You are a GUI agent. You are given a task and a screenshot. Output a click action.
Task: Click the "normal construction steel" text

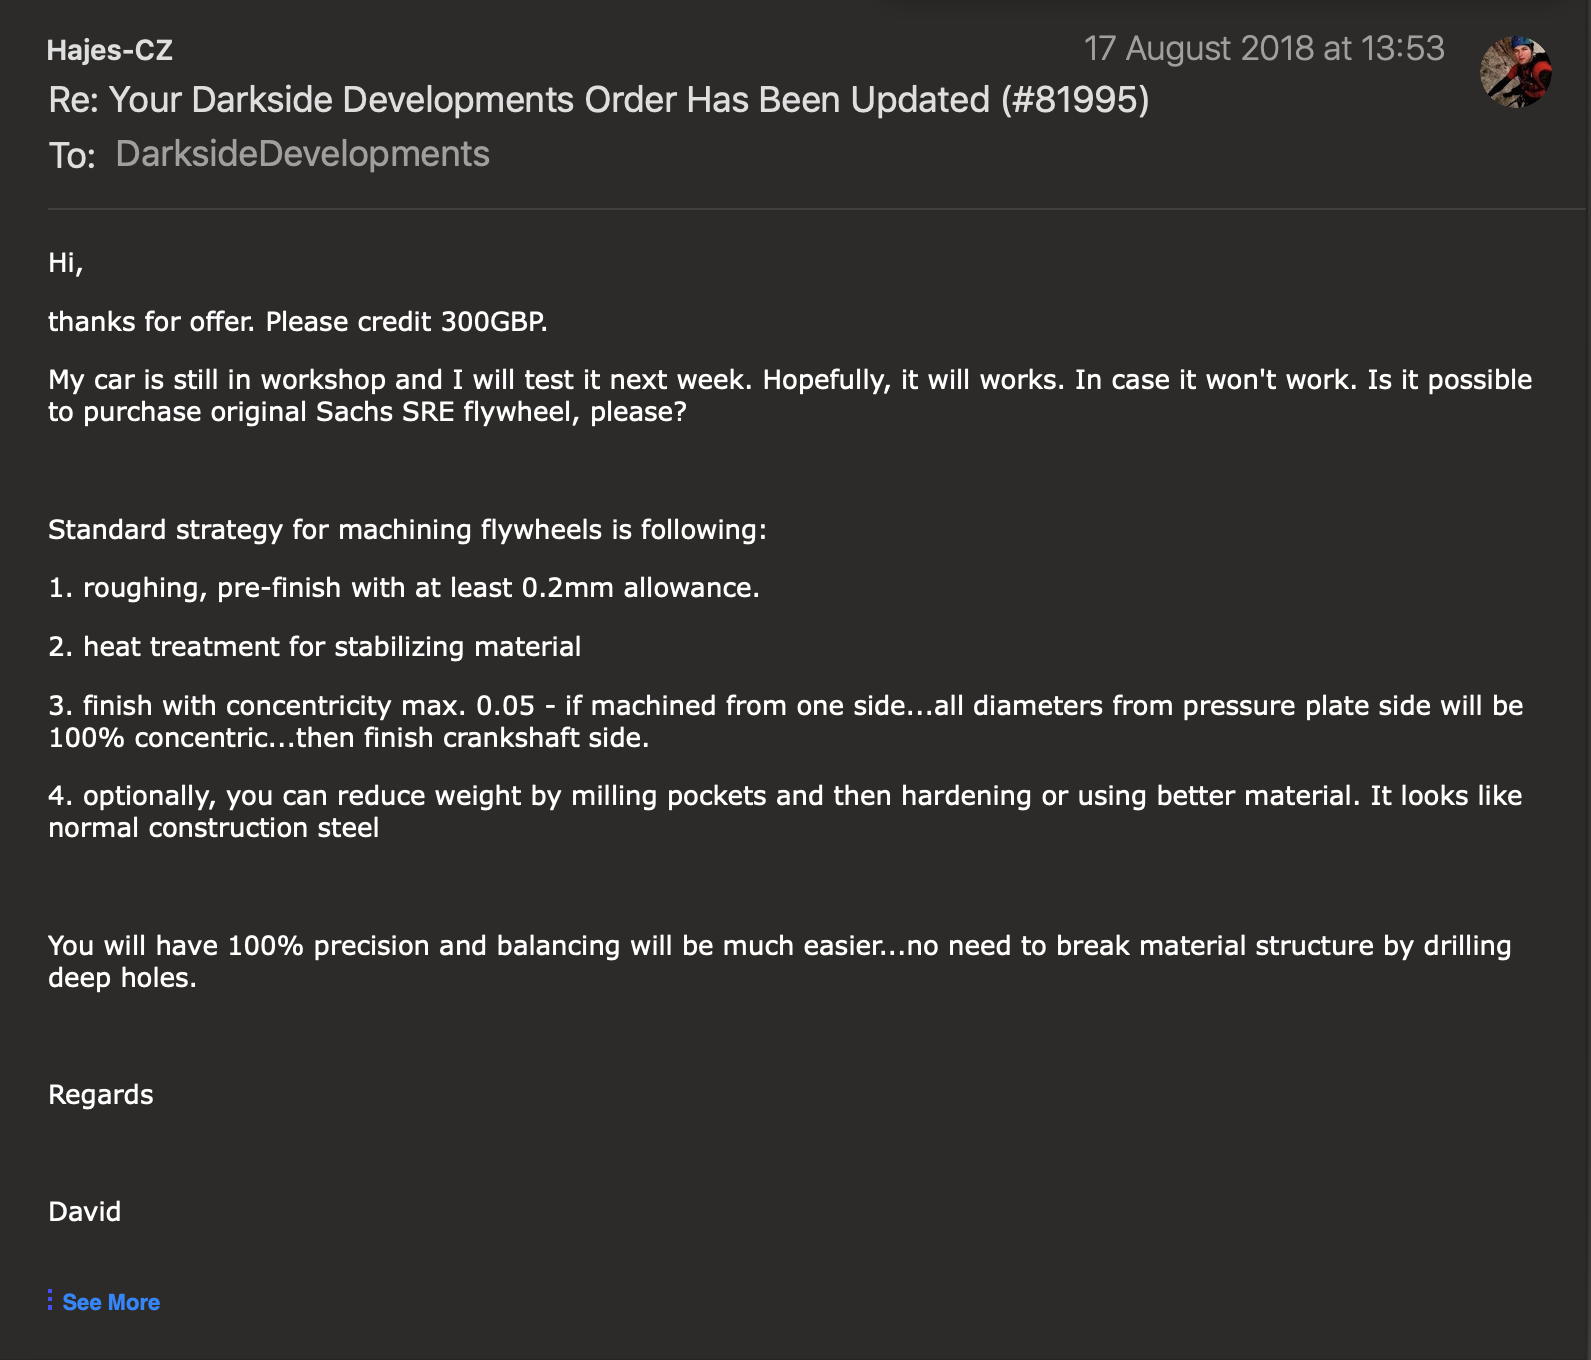(x=214, y=828)
